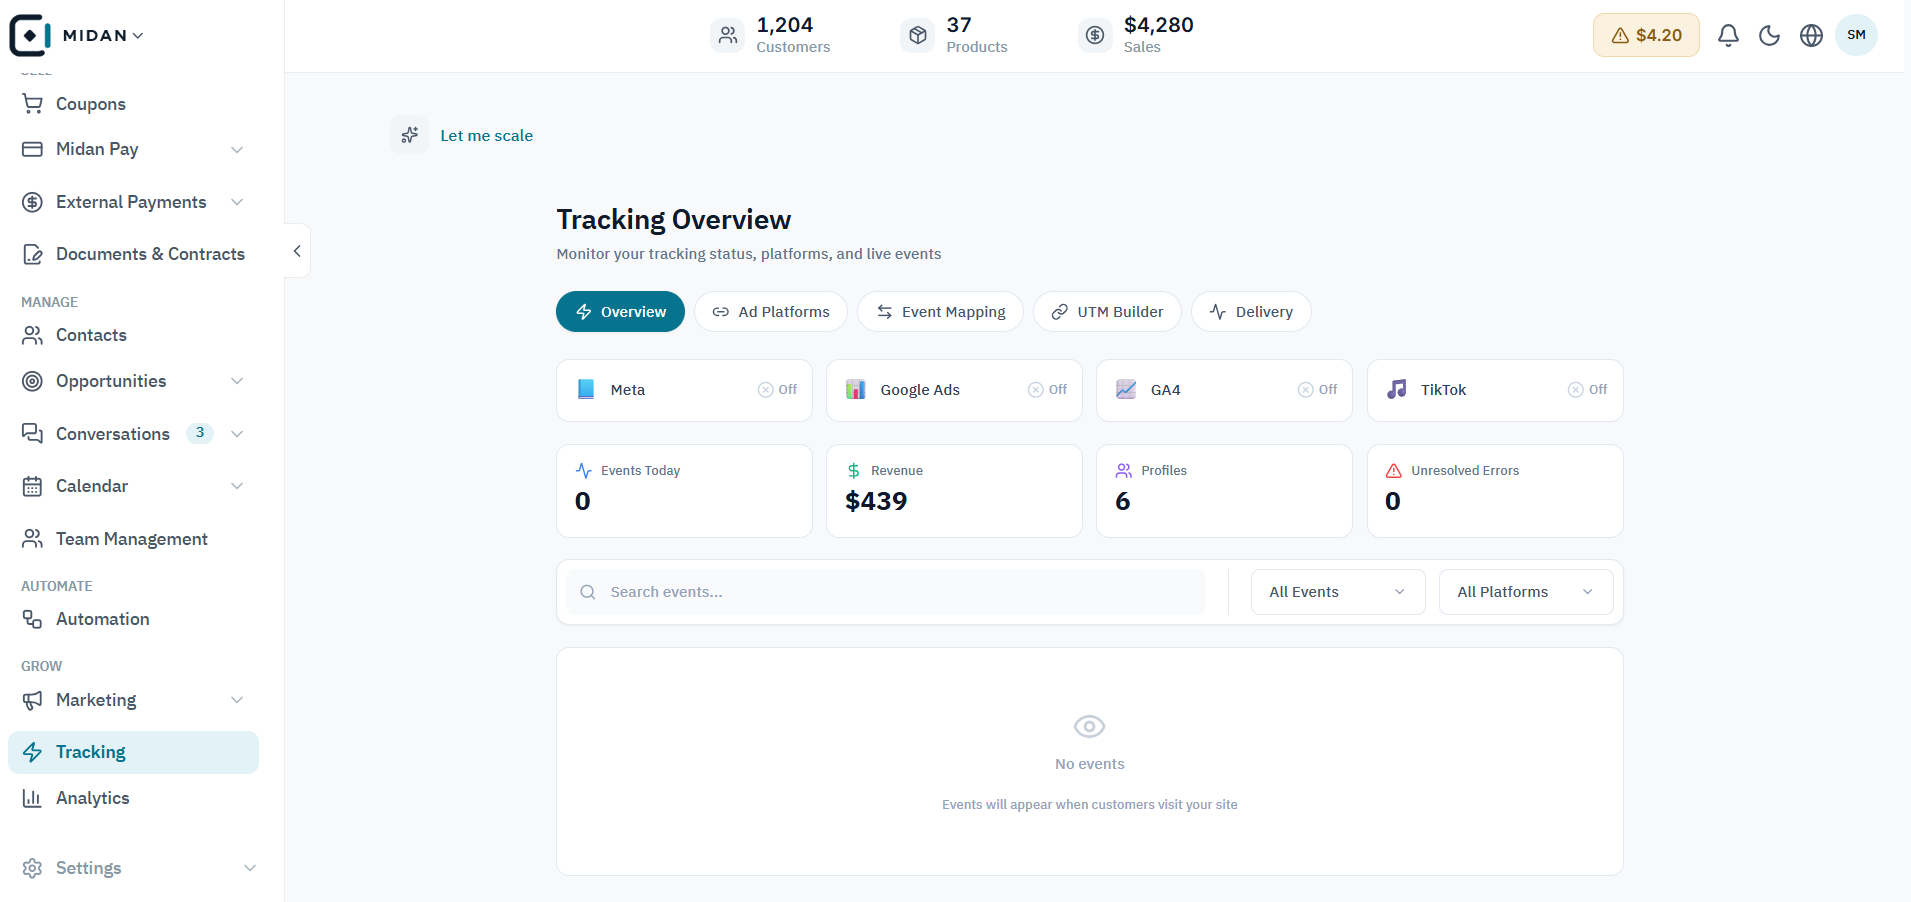Image resolution: width=1911 pixels, height=902 pixels.
Task: Open Automation in the sidebar
Action: coord(134,619)
